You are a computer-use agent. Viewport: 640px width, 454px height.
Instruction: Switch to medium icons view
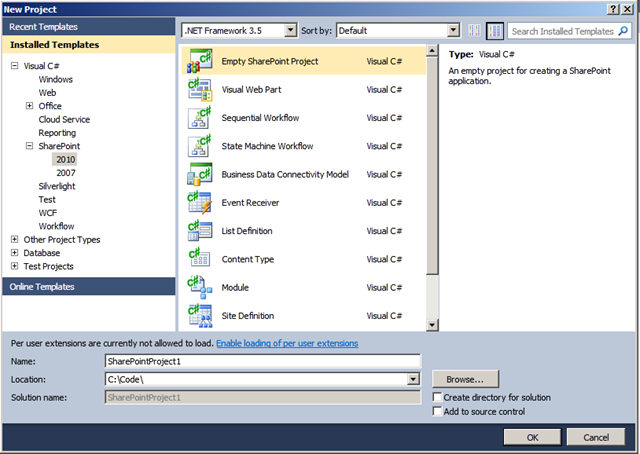tap(495, 31)
